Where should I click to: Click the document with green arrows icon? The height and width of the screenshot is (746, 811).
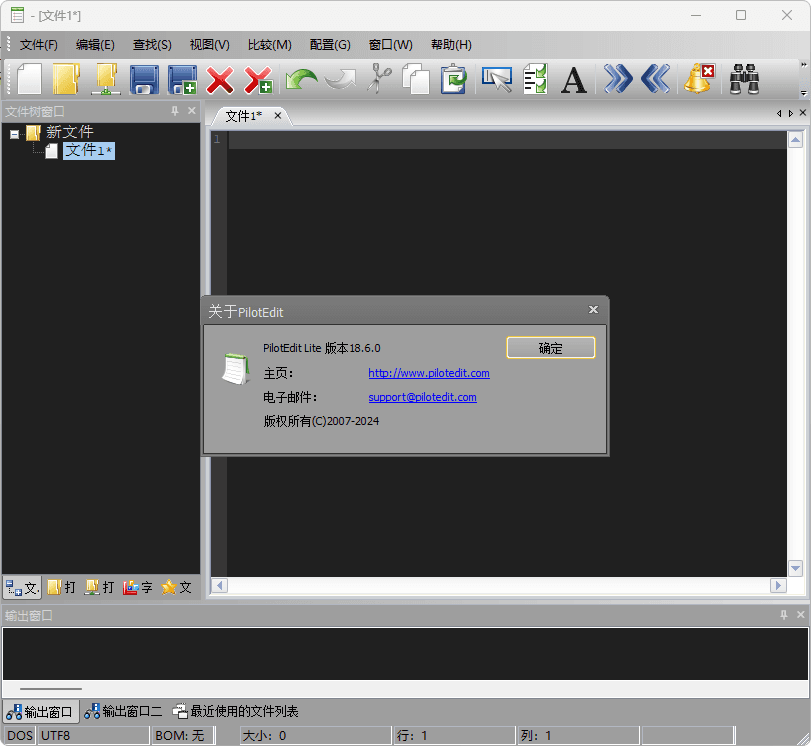pyautogui.click(x=535, y=79)
